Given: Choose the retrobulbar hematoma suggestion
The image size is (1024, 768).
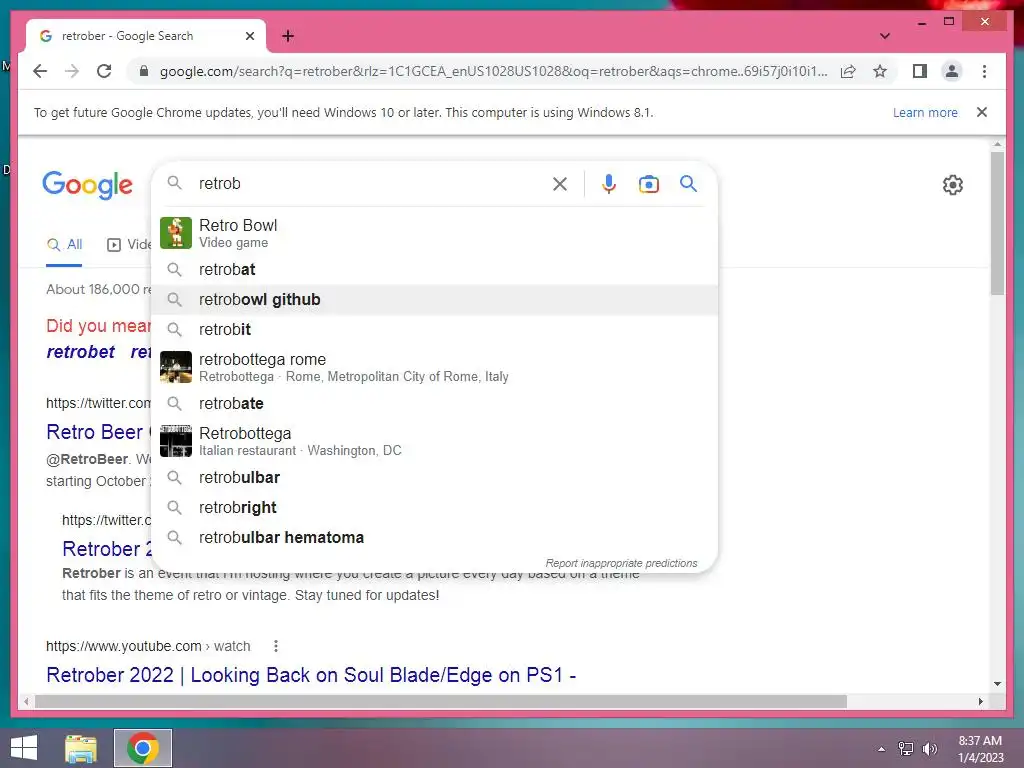Looking at the screenshot, I should [434, 537].
